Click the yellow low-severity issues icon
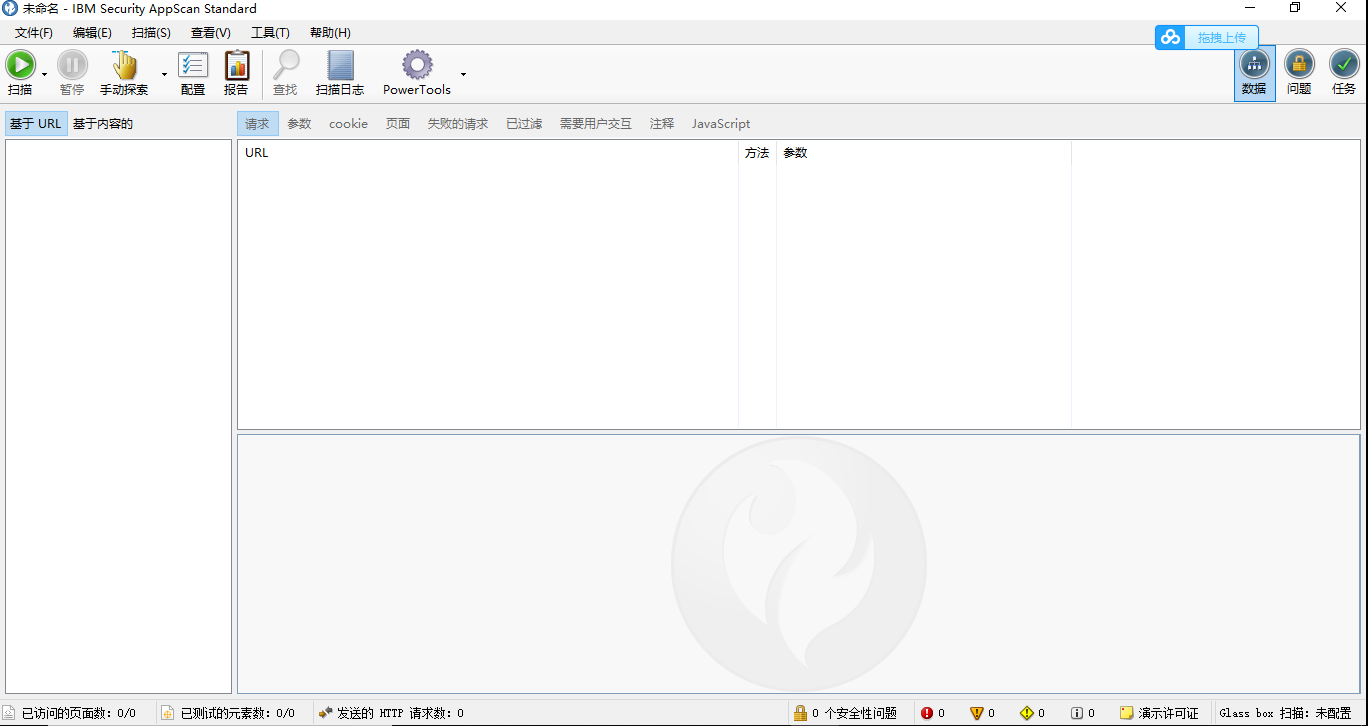The width and height of the screenshot is (1368, 726). 1027,713
